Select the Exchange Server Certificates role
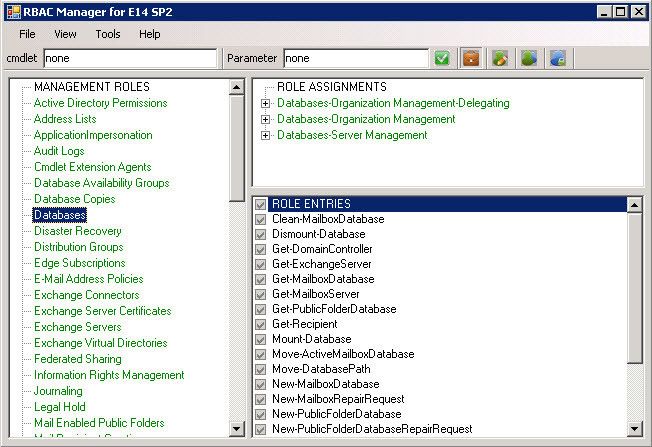 pyautogui.click(x=103, y=311)
